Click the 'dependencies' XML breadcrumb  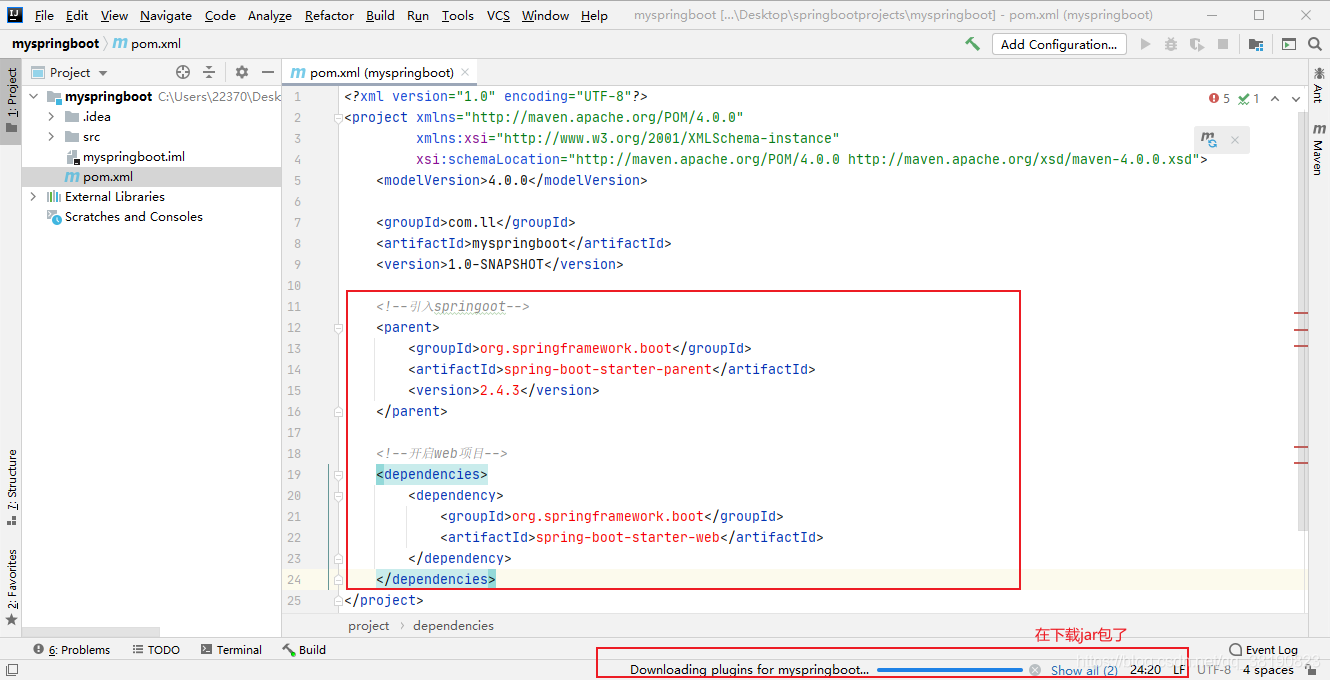pyautogui.click(x=453, y=626)
